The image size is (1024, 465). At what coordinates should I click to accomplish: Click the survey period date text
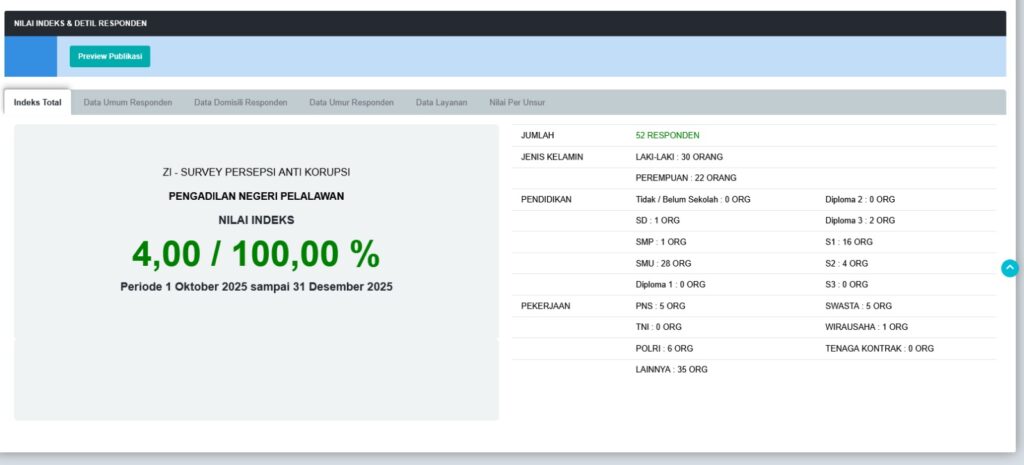coord(256,287)
